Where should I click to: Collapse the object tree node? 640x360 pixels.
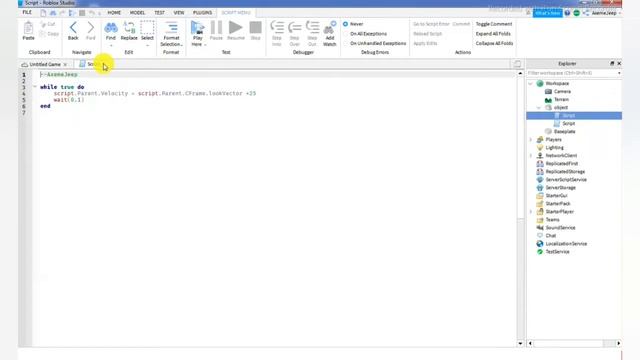click(539, 107)
